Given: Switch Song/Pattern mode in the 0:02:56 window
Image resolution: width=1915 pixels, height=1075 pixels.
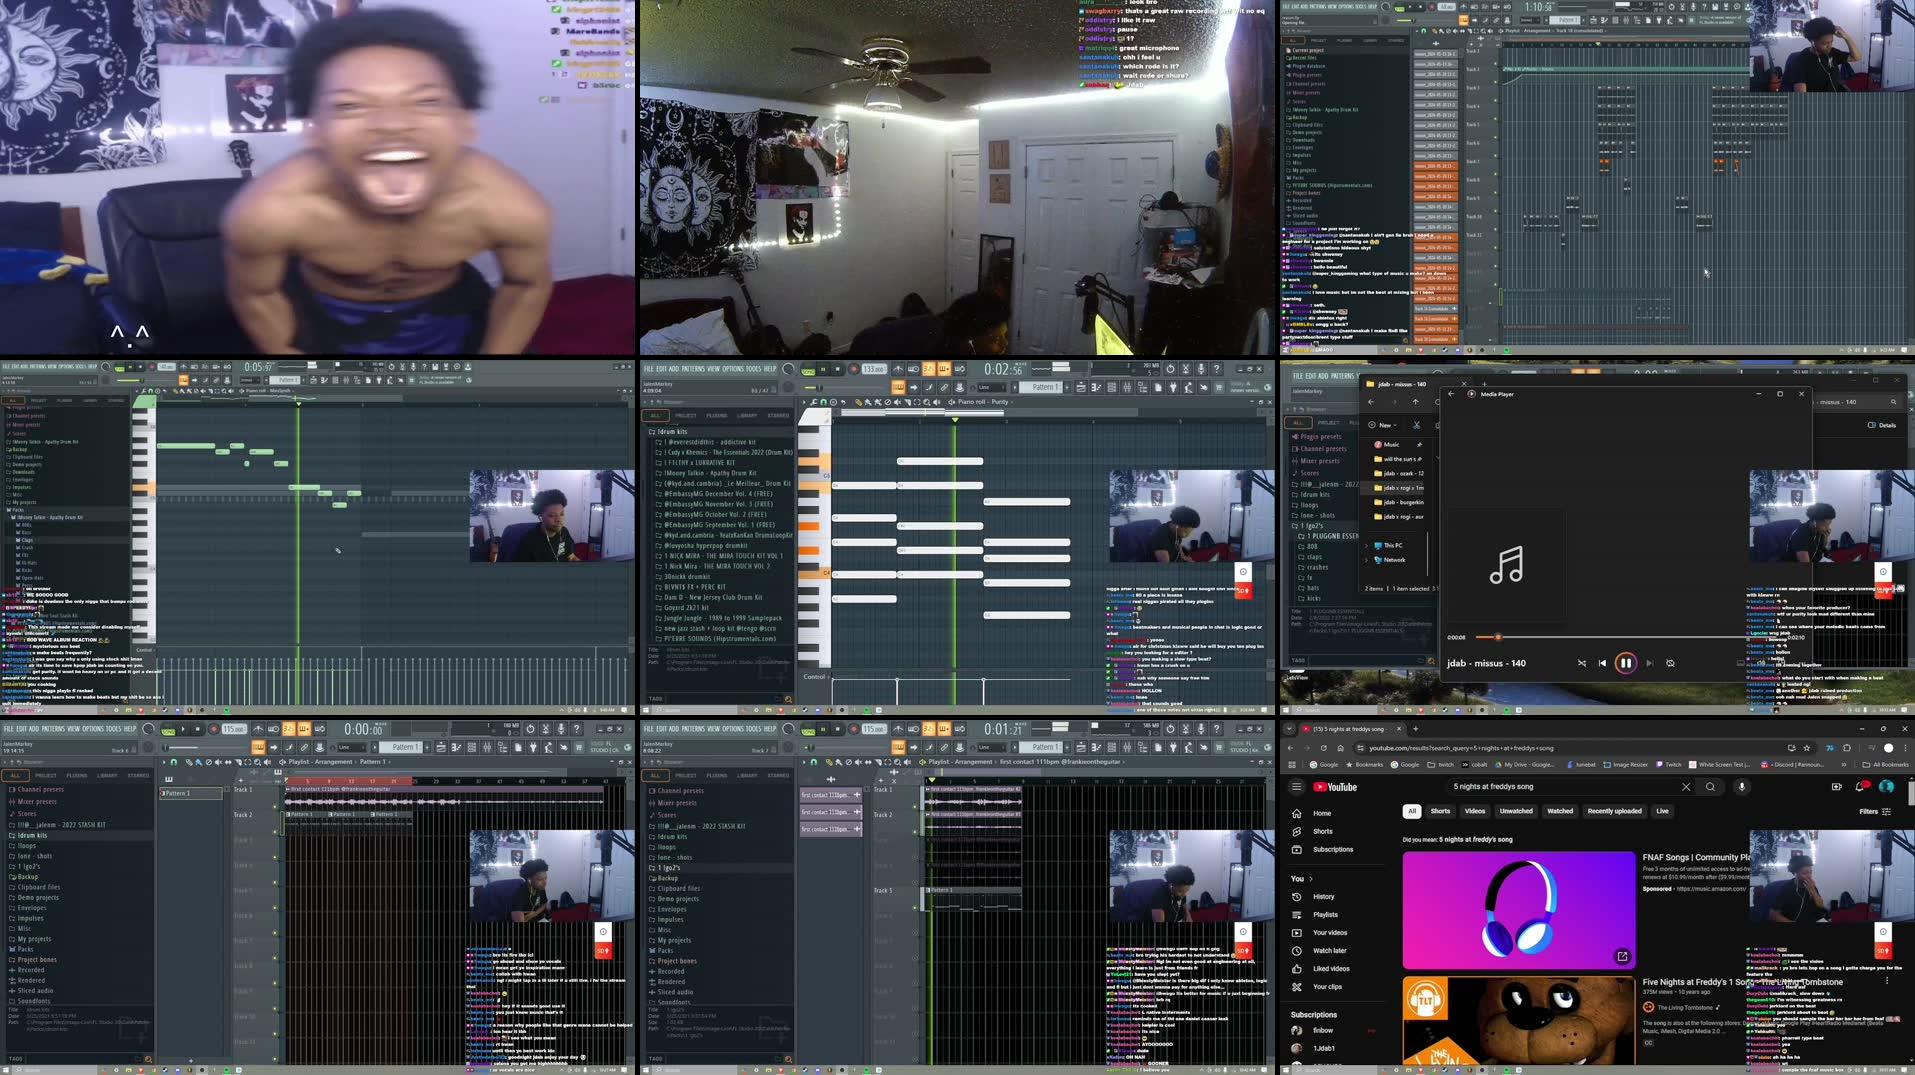Looking at the screenshot, I should [x=808, y=369].
